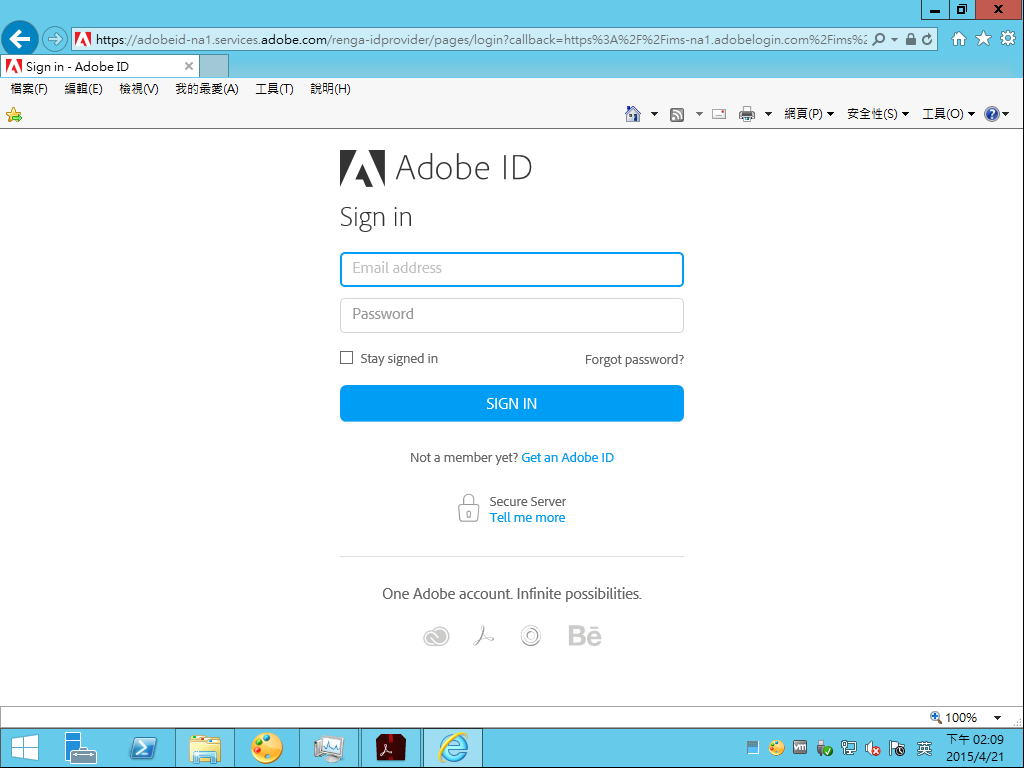Click Internet Explorer taskbar icon
Image resolution: width=1024 pixels, height=768 pixels.
click(453, 748)
